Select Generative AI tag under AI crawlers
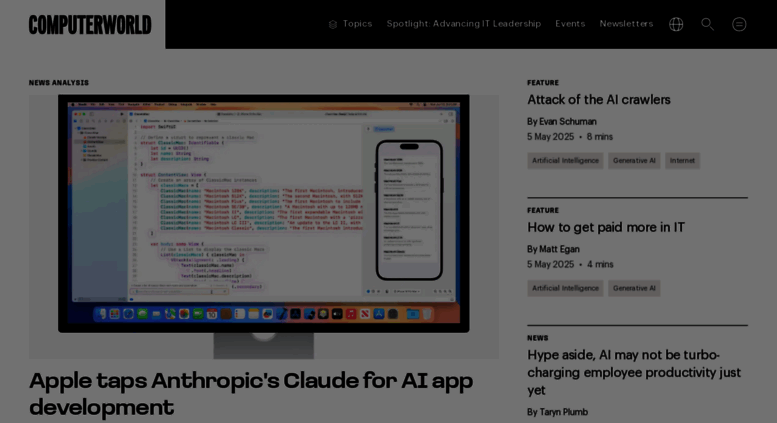 click(x=634, y=160)
